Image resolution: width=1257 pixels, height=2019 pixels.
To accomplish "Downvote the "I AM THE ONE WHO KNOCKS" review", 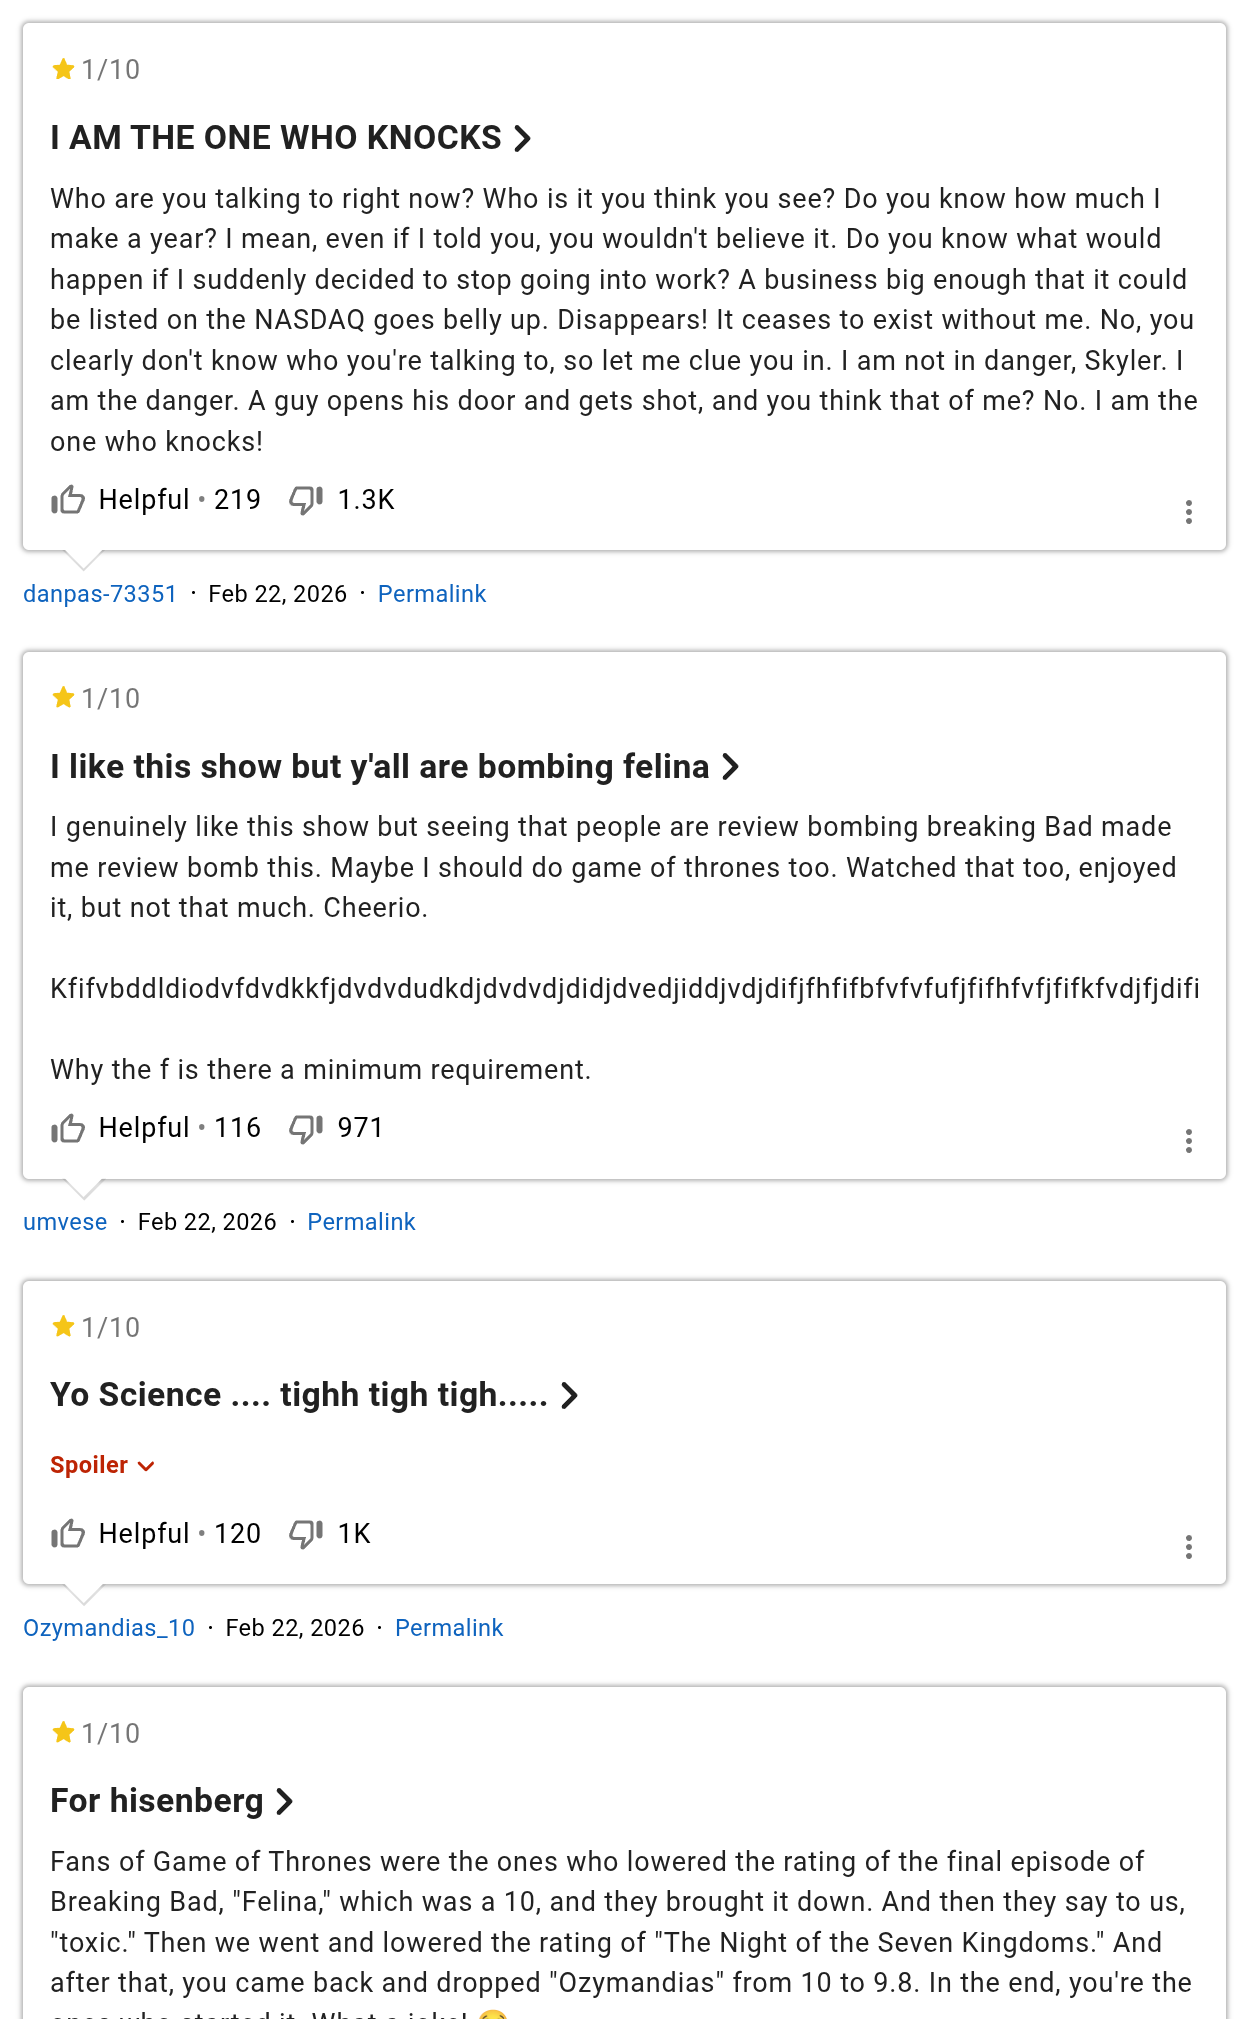I will point(306,499).
